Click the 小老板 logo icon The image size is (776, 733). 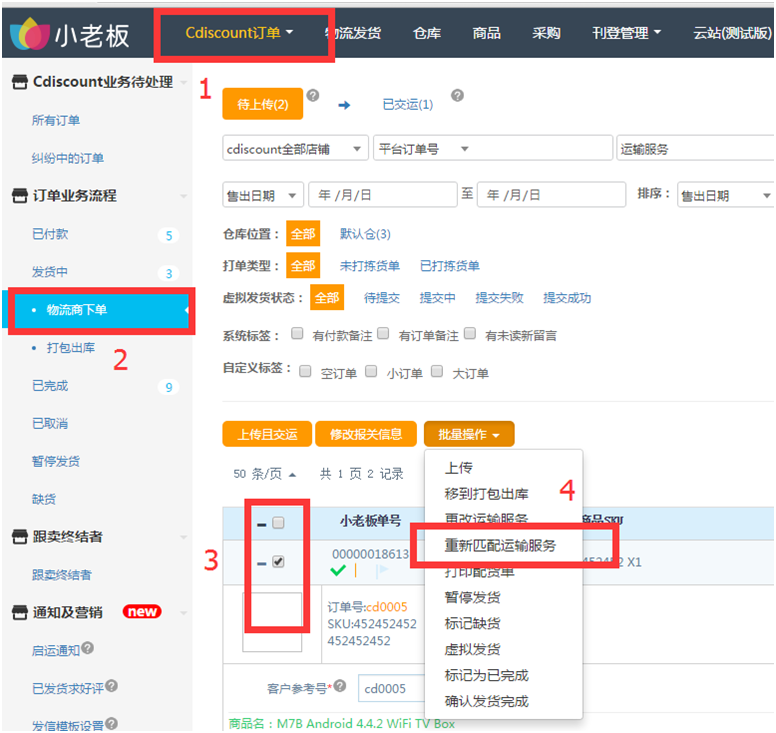tap(30, 34)
